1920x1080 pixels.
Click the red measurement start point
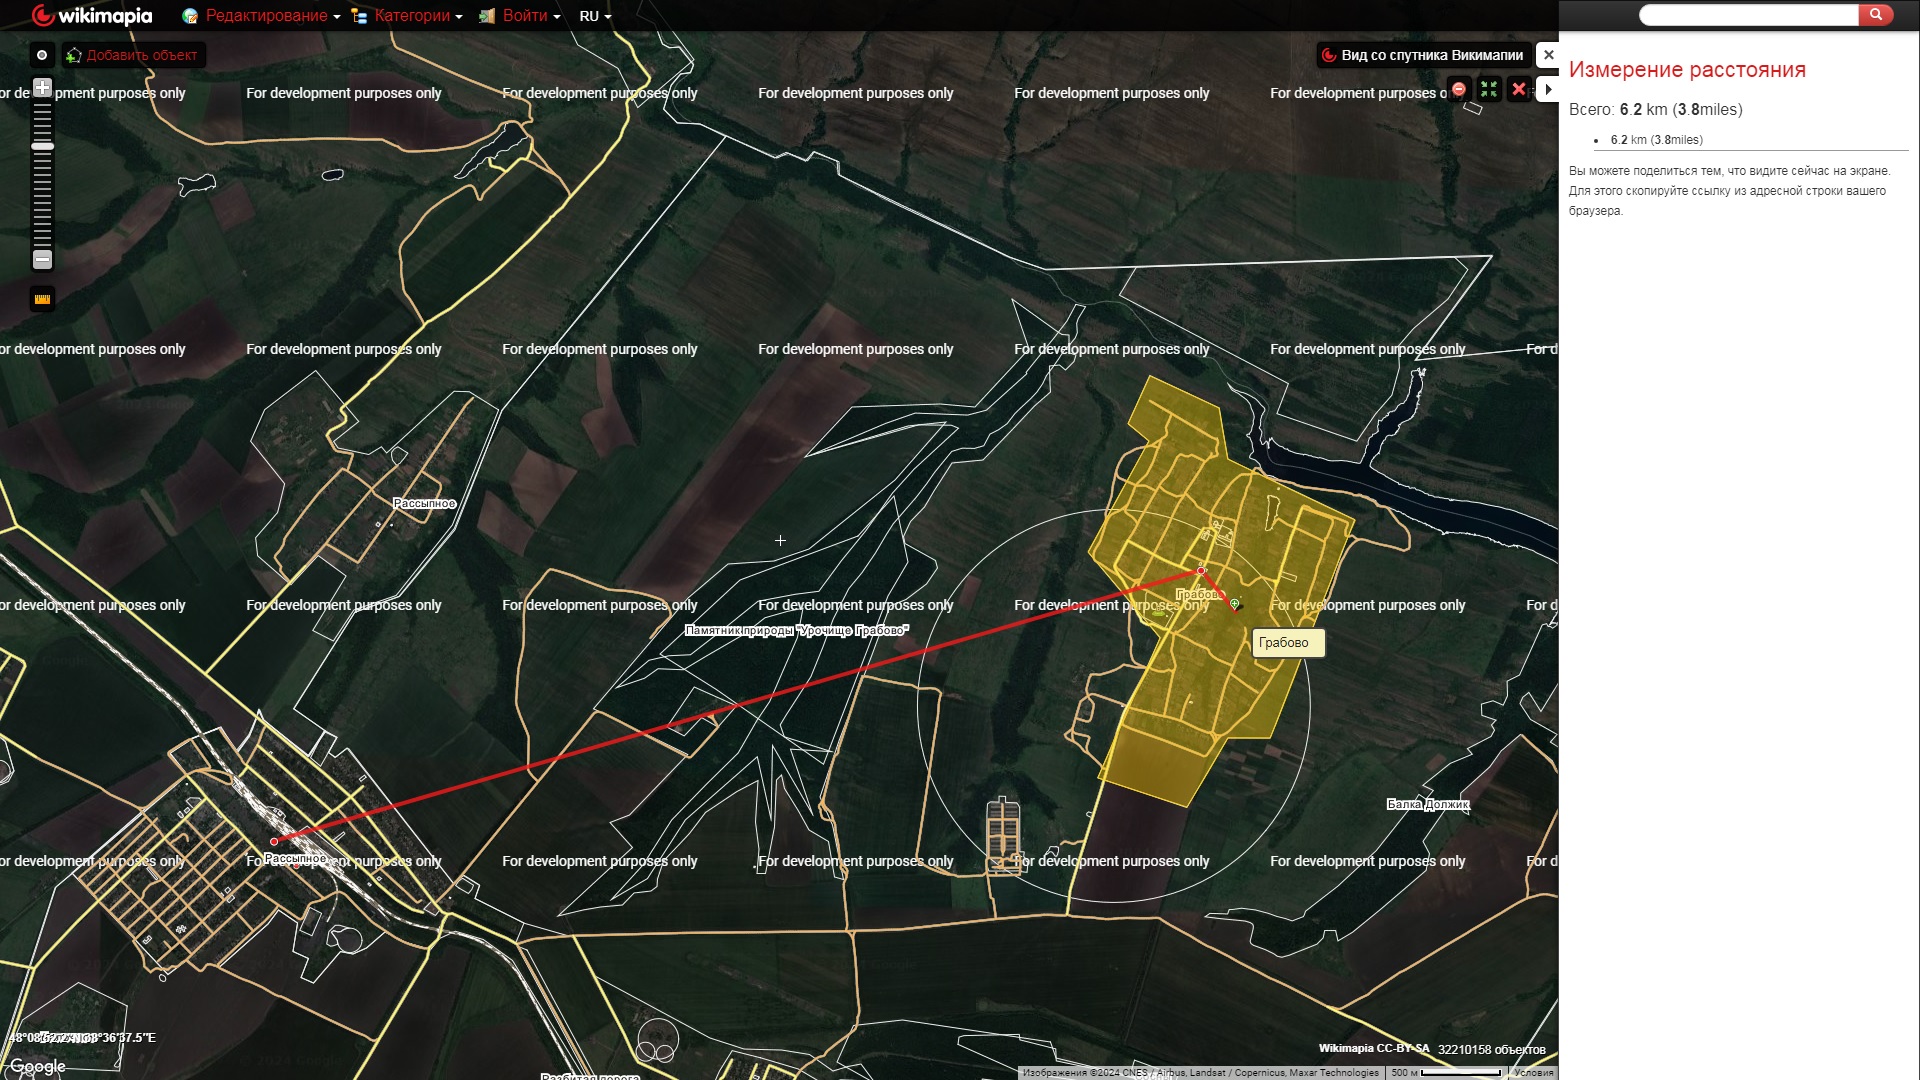tap(274, 841)
